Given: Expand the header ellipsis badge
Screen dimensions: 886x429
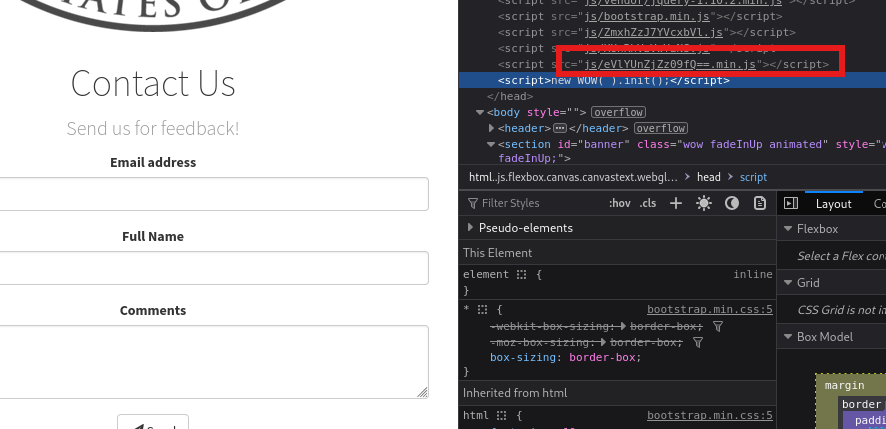Looking at the screenshot, I should (559, 128).
